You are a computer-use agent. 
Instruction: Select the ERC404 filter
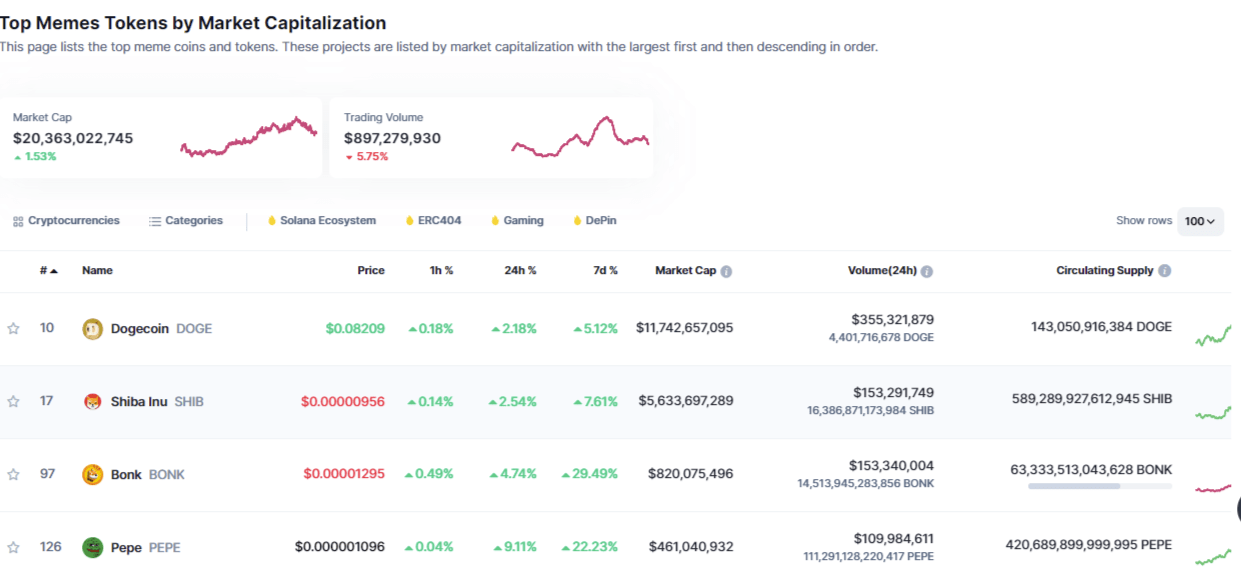(x=433, y=221)
